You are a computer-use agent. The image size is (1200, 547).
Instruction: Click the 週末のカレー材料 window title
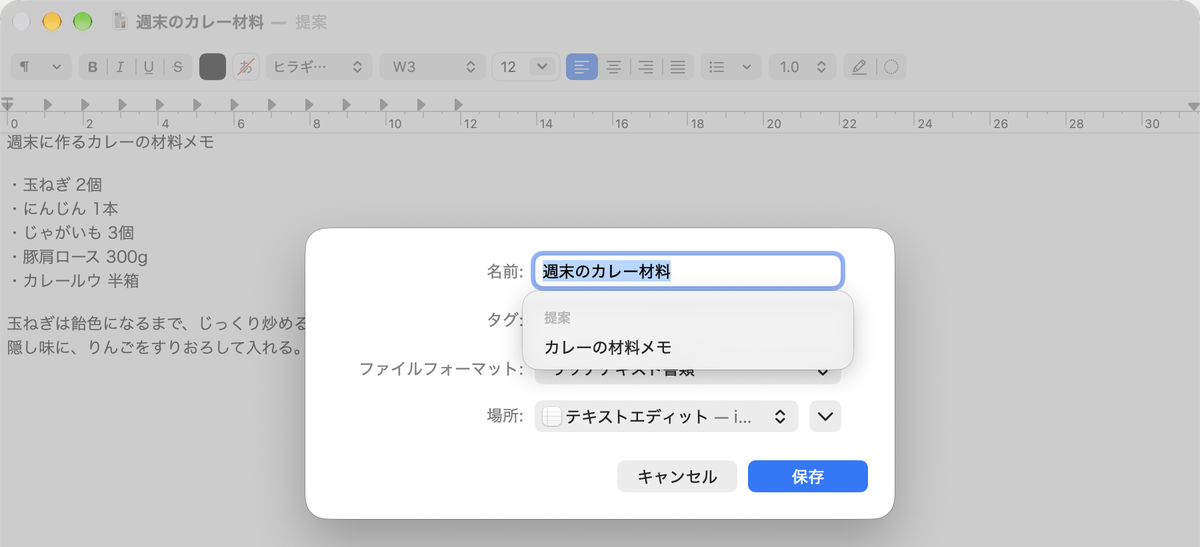click(200, 21)
